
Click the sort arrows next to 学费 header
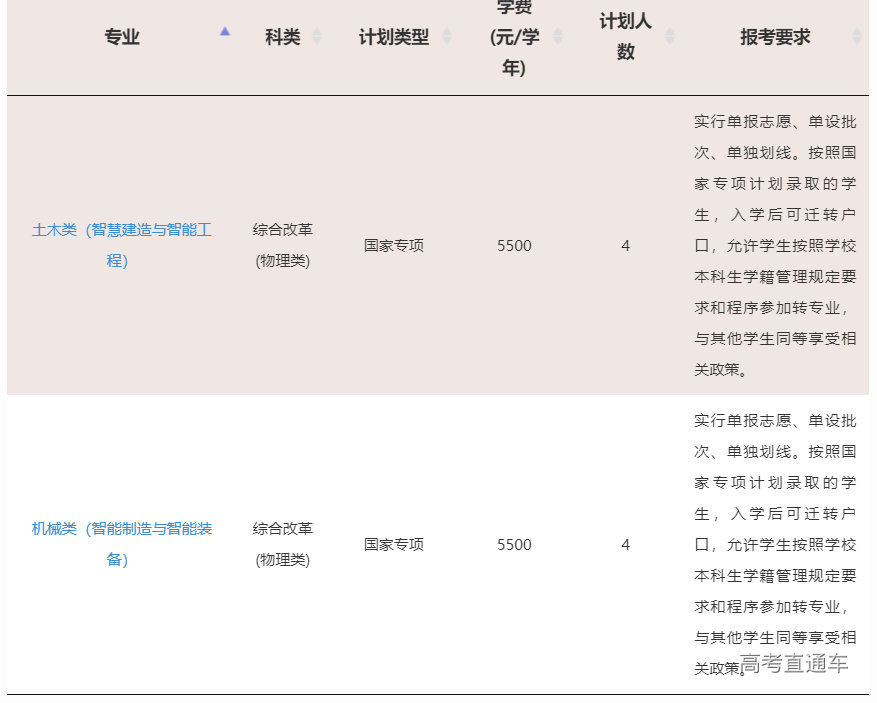pos(558,37)
